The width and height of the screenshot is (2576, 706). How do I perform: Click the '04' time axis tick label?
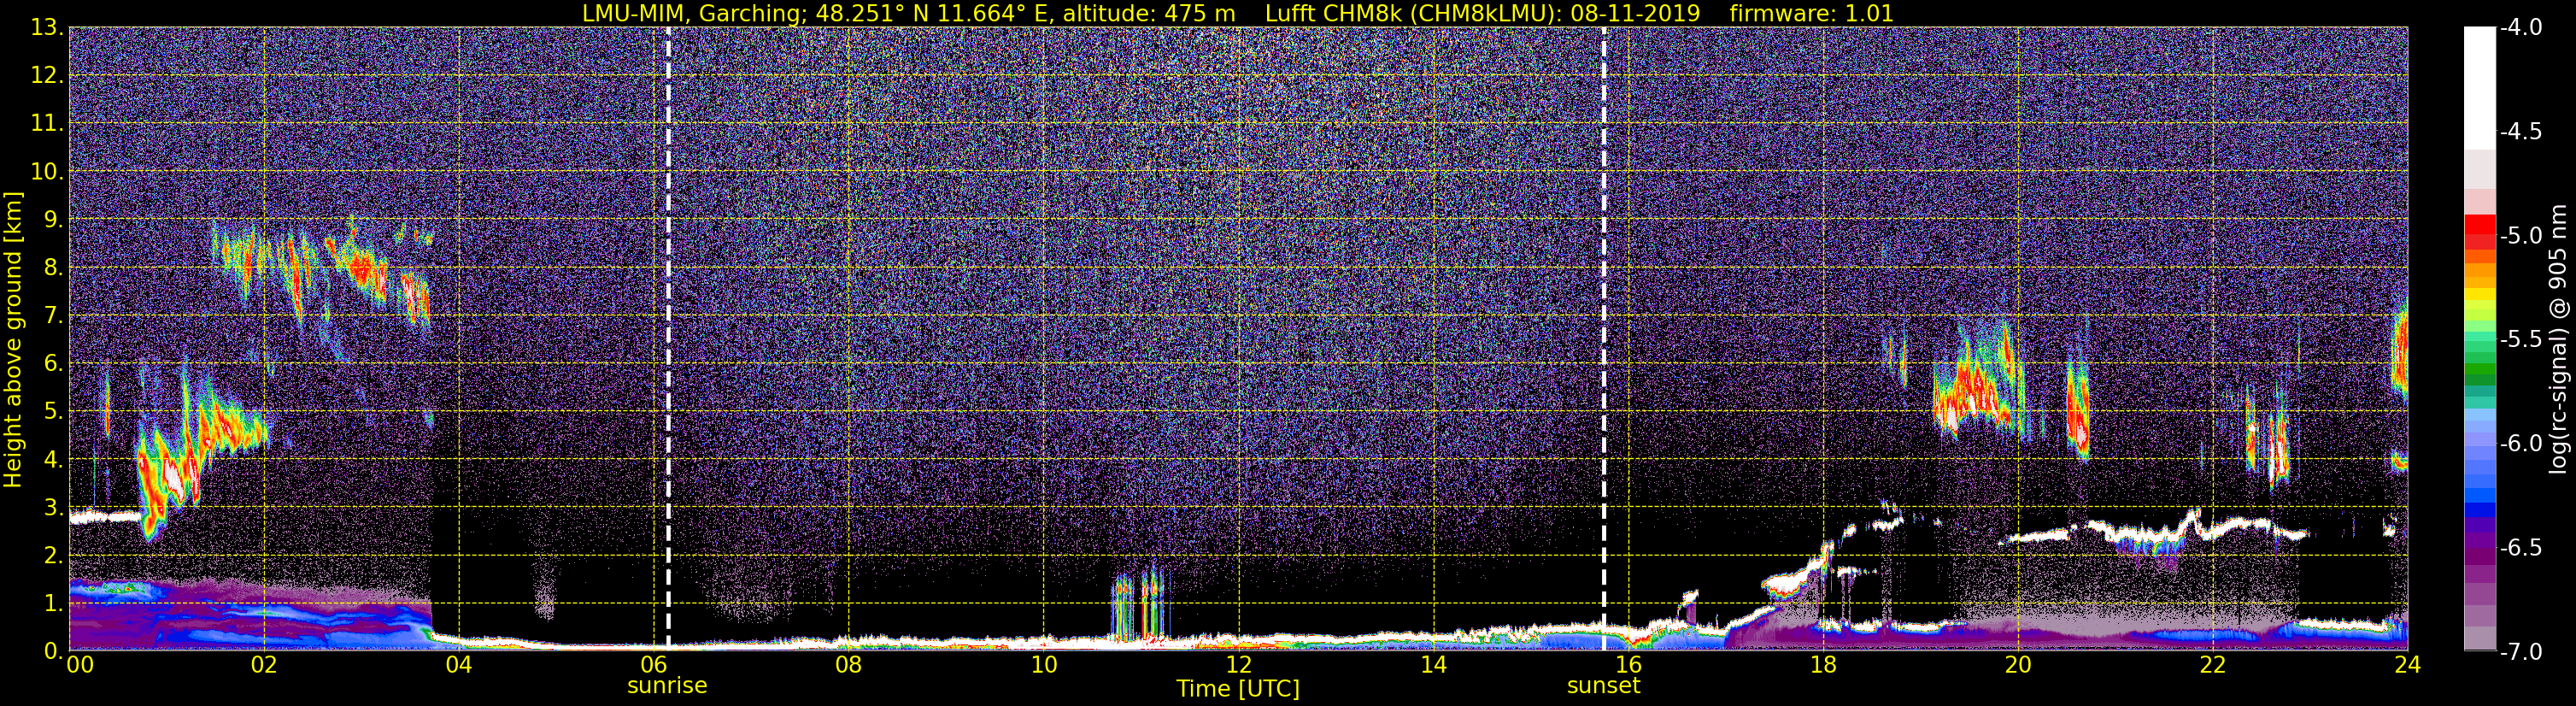tap(458, 665)
